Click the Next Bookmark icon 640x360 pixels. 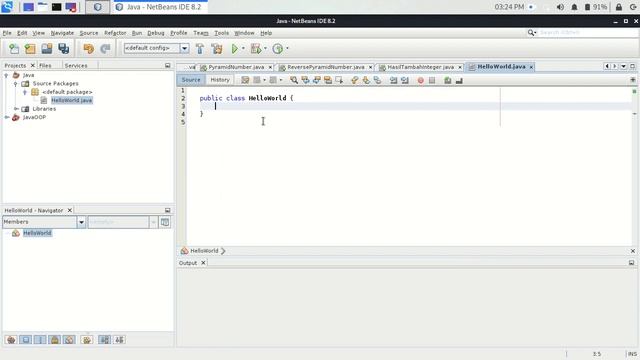(x=366, y=80)
